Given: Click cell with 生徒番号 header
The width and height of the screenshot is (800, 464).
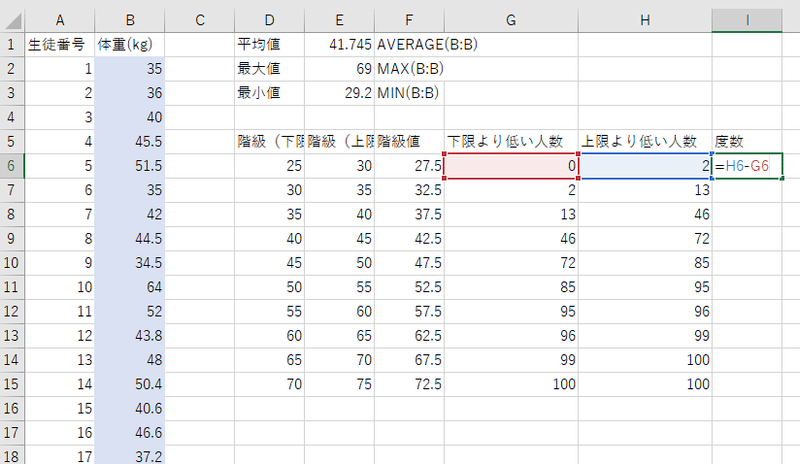Looking at the screenshot, I should (60, 44).
